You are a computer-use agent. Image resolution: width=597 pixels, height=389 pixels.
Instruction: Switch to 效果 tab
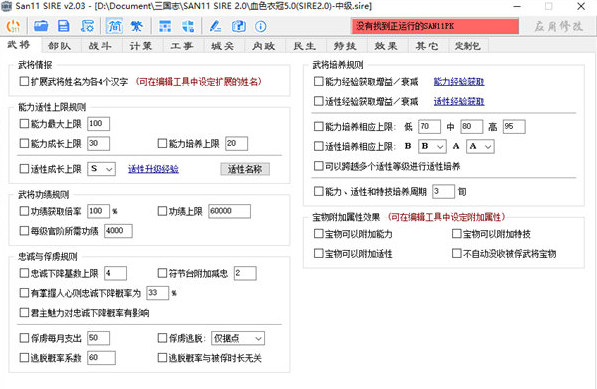386,46
